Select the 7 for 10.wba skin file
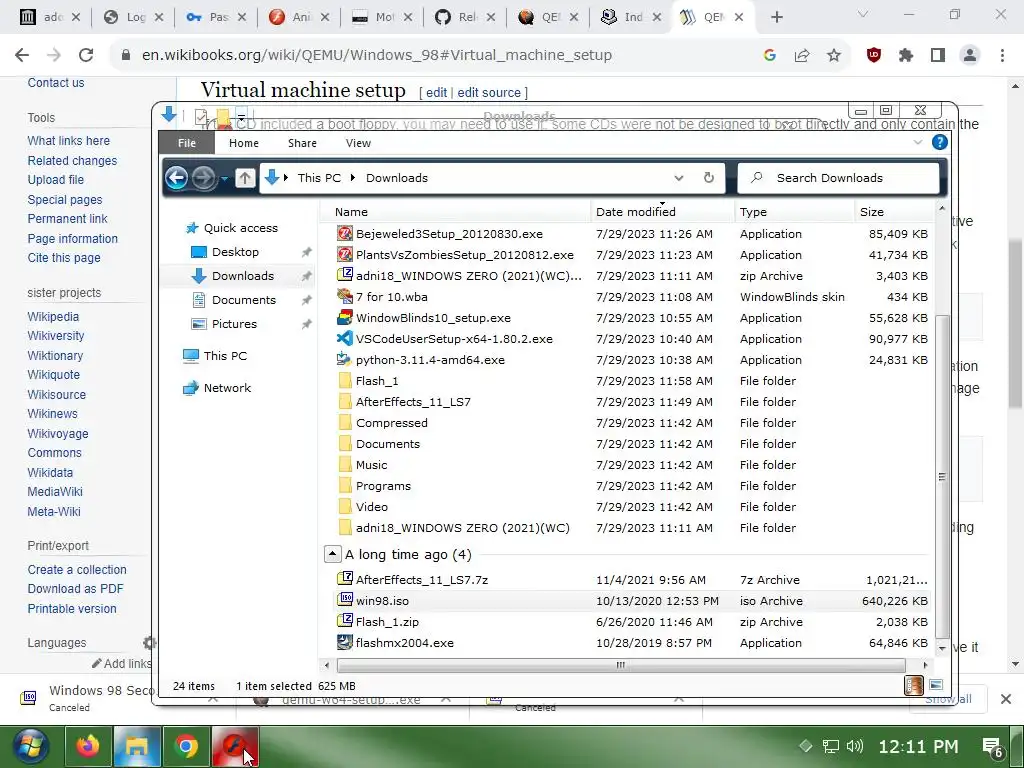 click(x=391, y=297)
